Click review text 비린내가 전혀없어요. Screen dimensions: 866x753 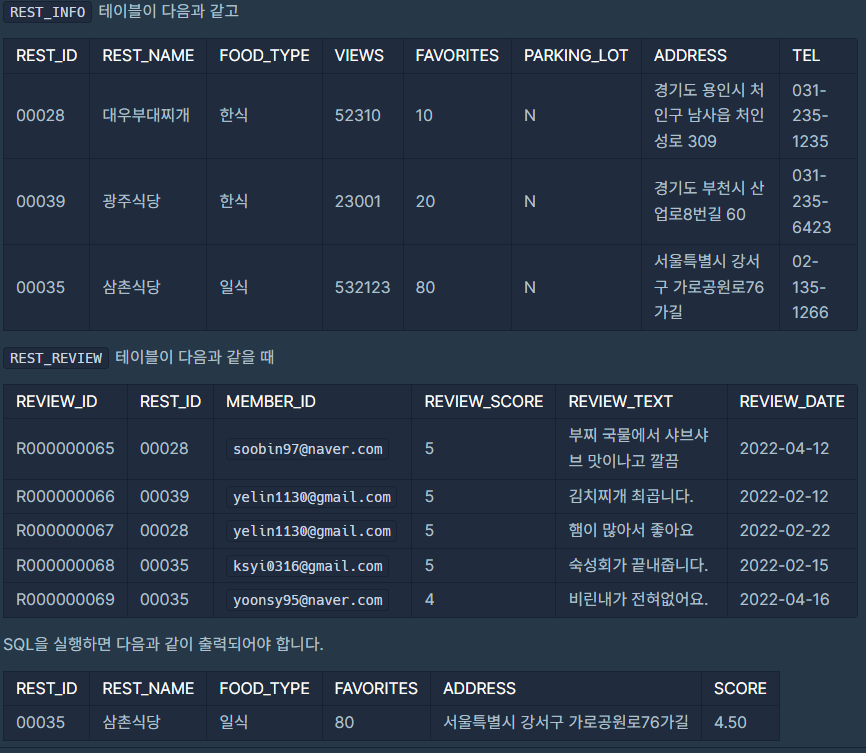click(x=638, y=599)
